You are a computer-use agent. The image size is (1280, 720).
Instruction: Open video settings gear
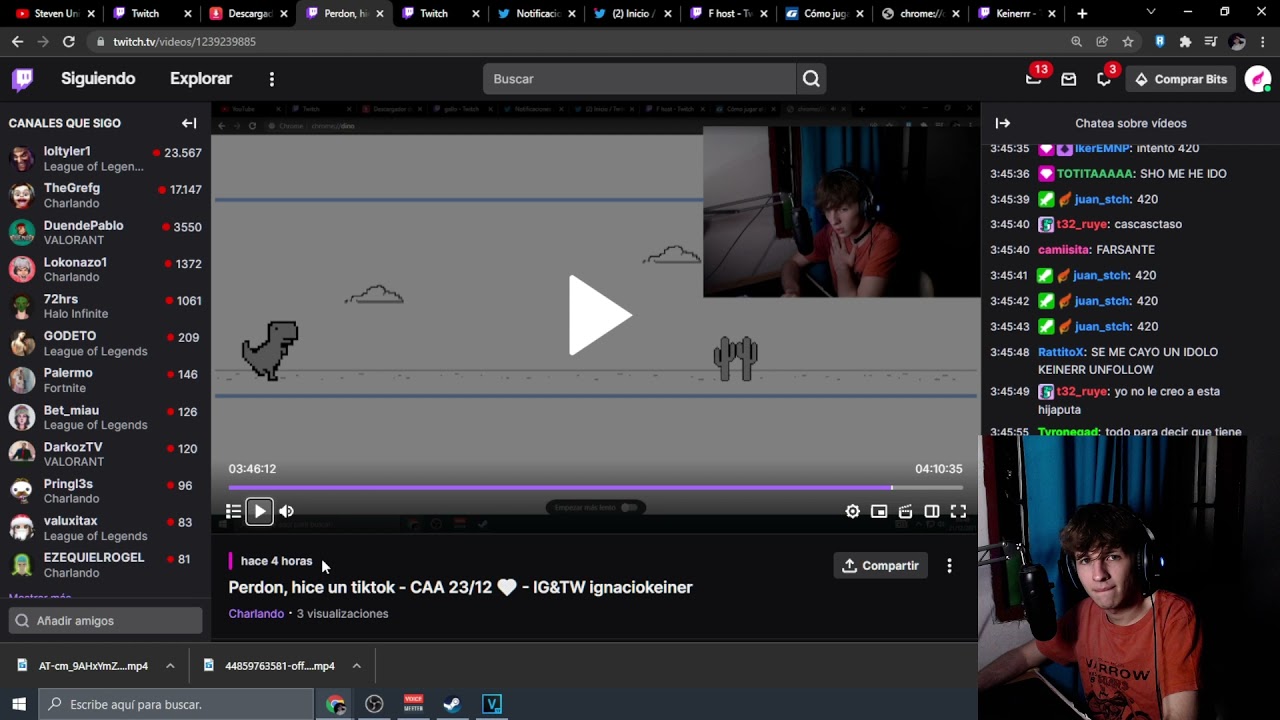tap(852, 511)
